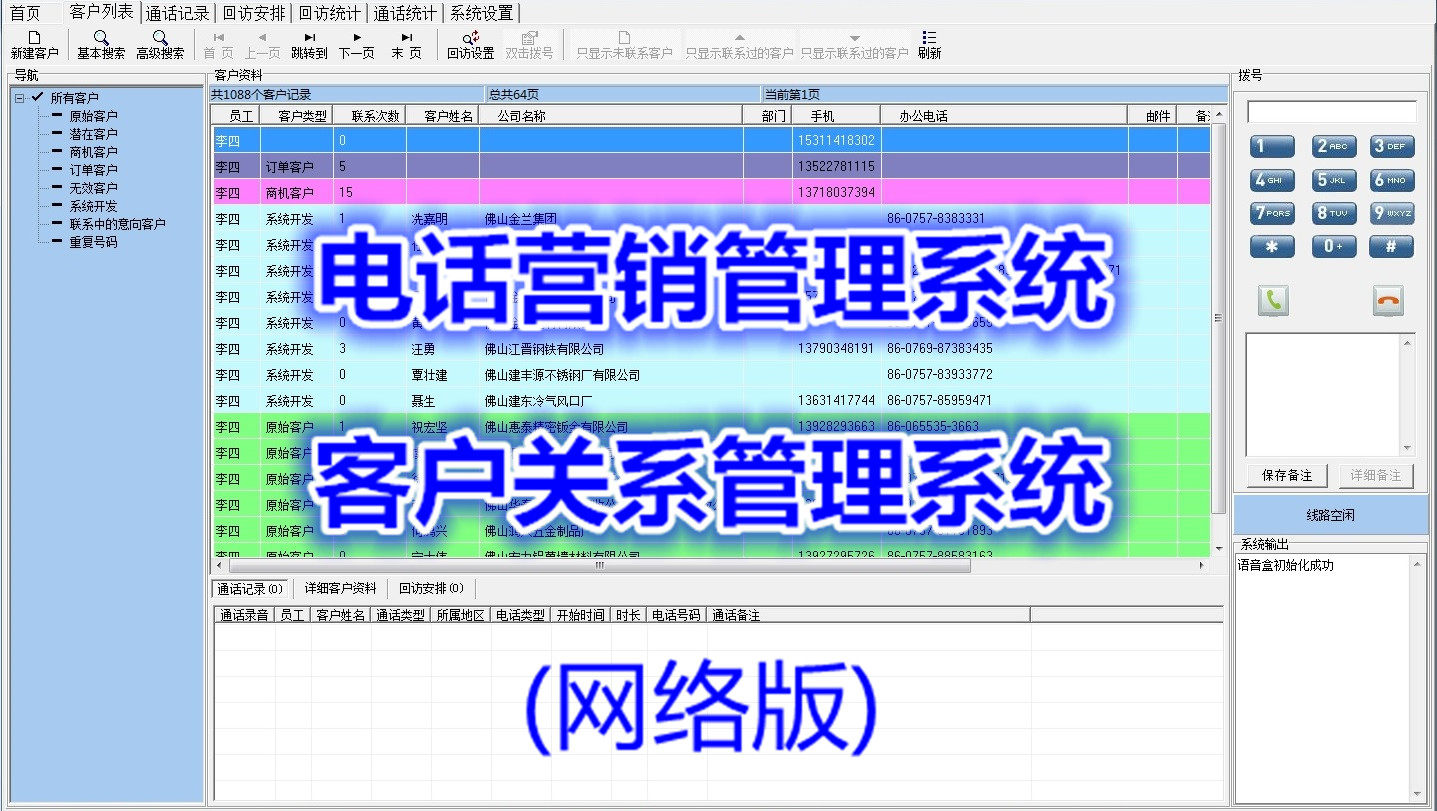Show the 详细客户资料 lower tab

[341, 589]
